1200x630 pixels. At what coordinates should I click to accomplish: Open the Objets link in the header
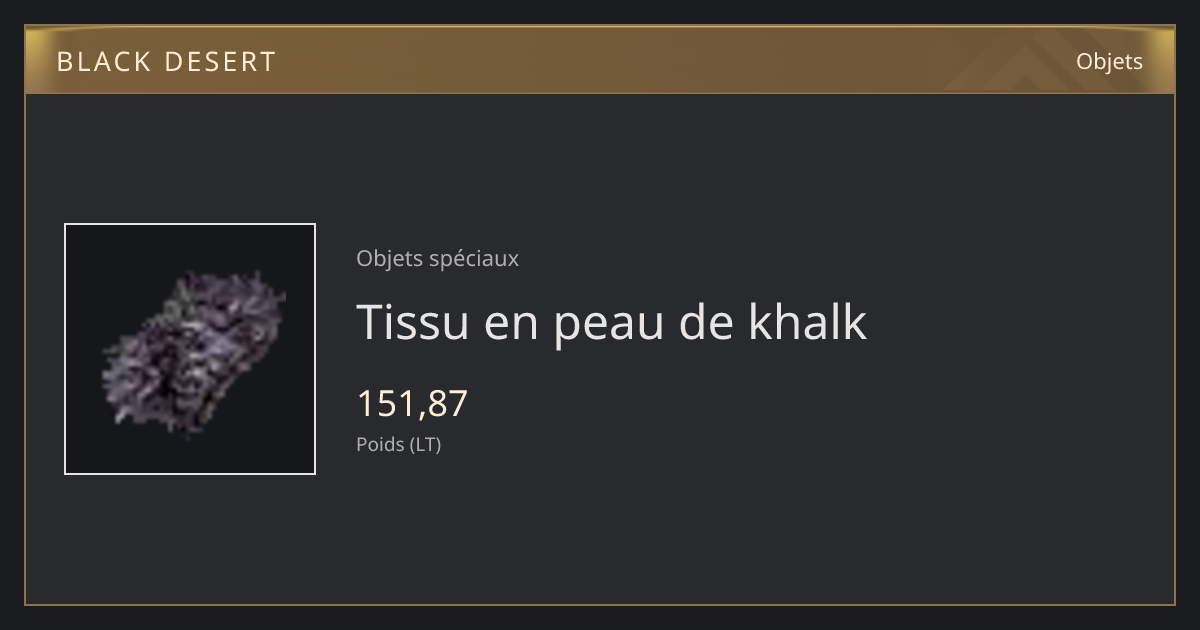[x=1109, y=61]
